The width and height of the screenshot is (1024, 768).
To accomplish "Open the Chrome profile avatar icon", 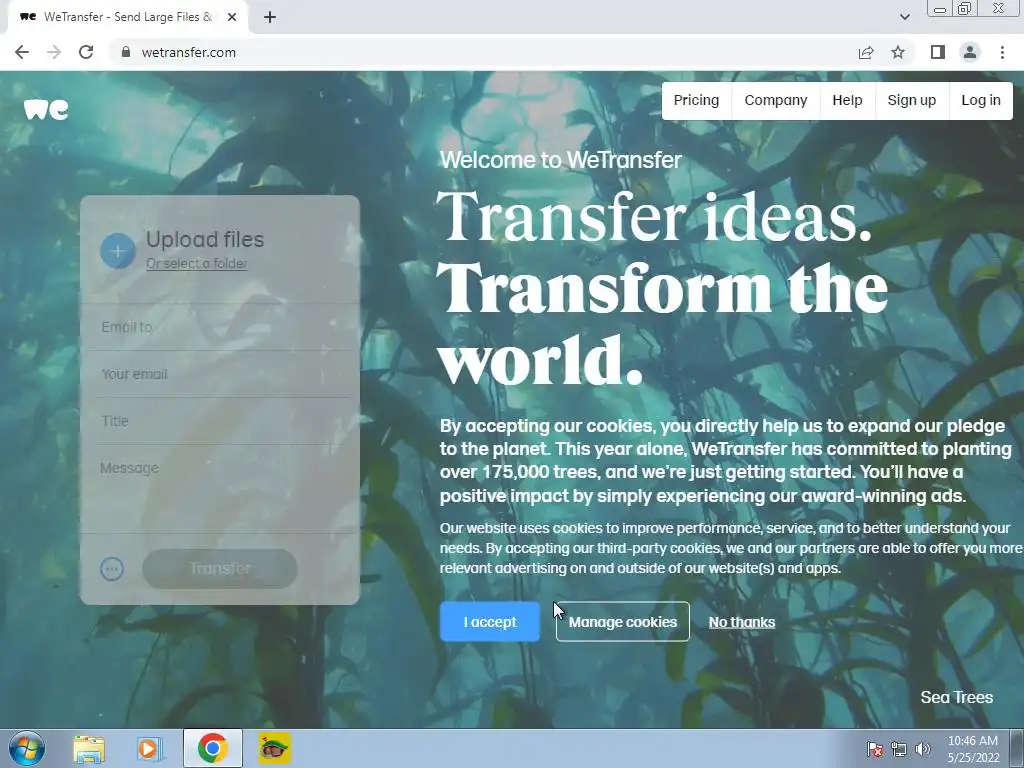I will (970, 52).
